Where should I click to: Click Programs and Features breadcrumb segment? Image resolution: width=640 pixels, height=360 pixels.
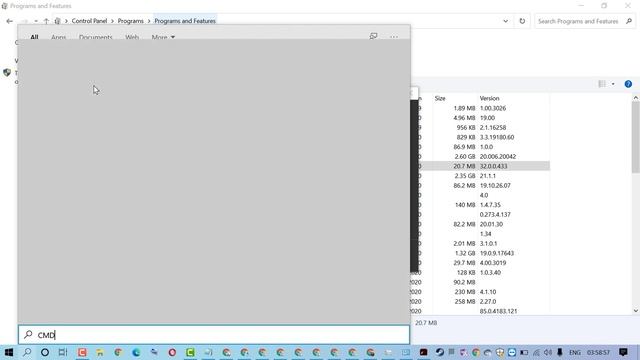click(x=185, y=21)
